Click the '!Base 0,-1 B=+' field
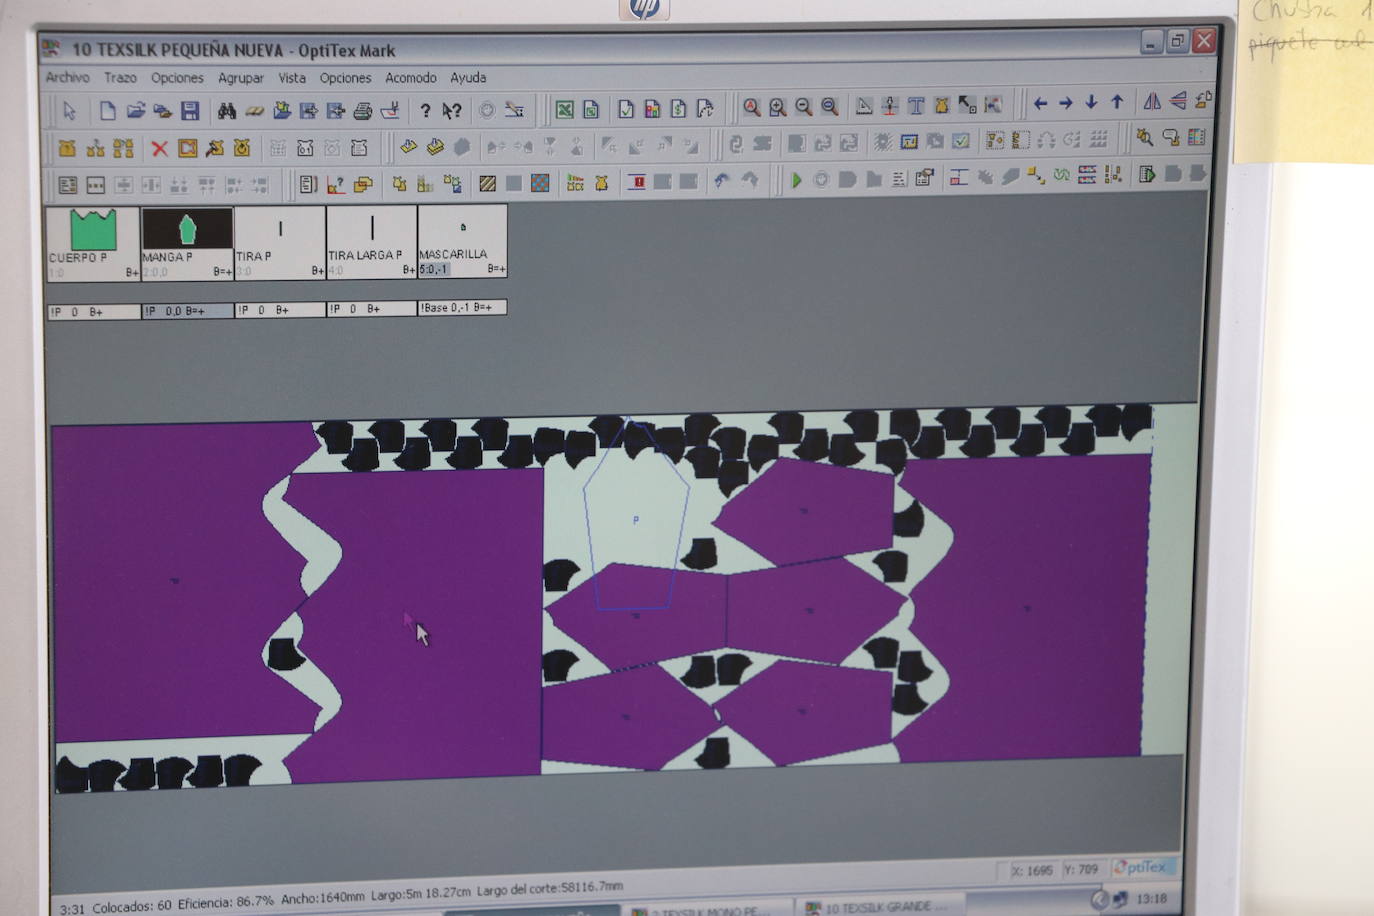1374x916 pixels. pyautogui.click(x=462, y=308)
